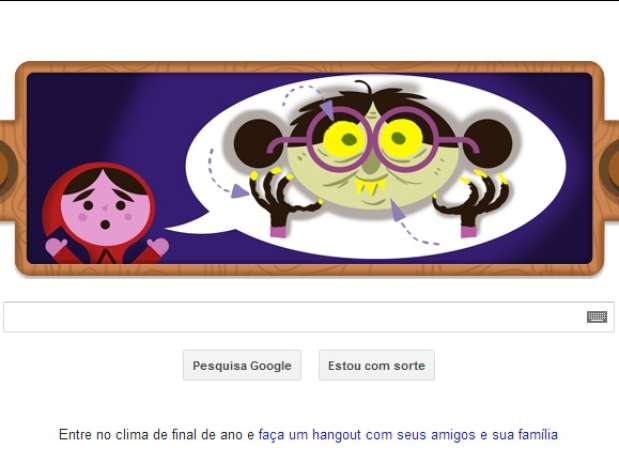Click the wolf's left hair bun
Screen dimensions: 619x464
[x=257, y=143]
